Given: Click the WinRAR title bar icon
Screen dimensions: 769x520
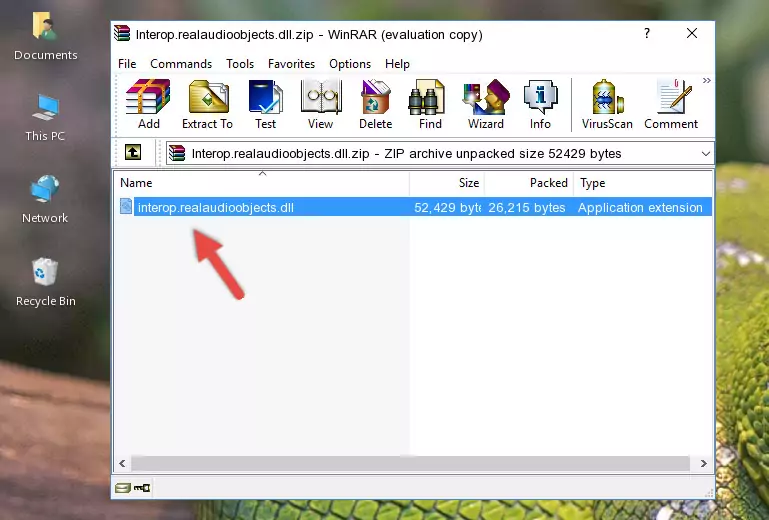Looking at the screenshot, I should tap(122, 33).
